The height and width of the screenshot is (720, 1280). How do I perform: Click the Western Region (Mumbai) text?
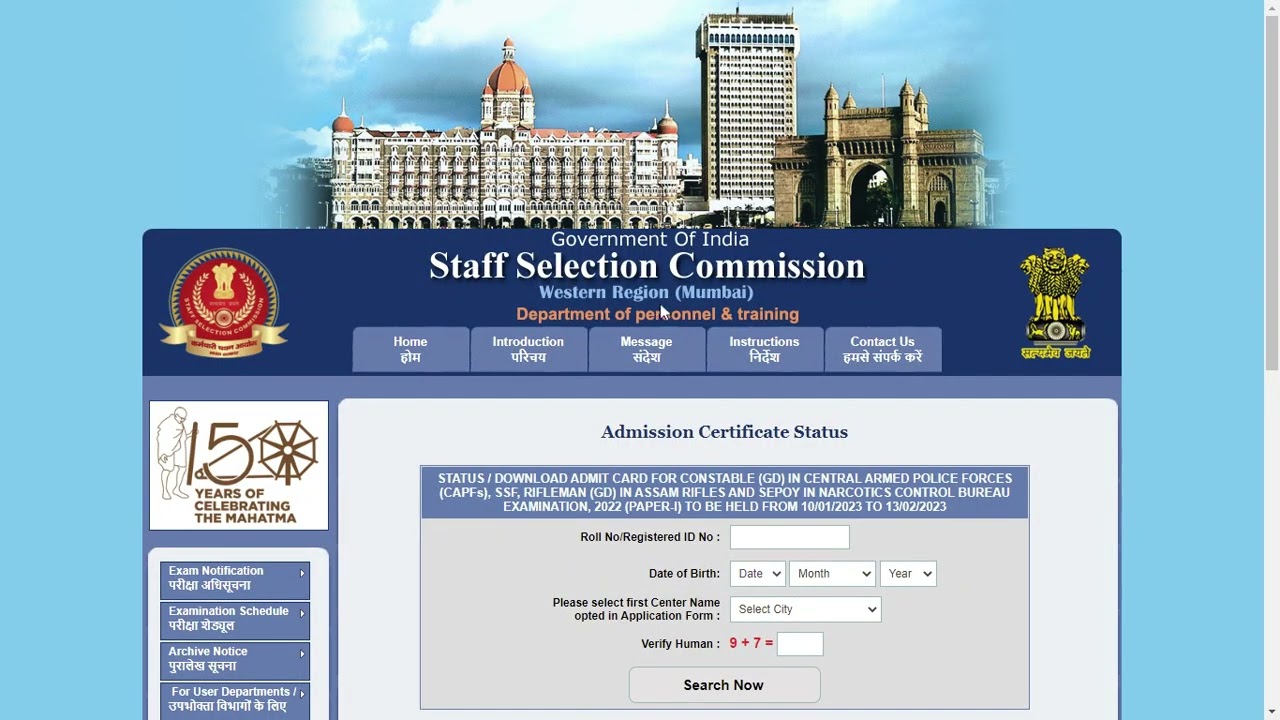646,292
